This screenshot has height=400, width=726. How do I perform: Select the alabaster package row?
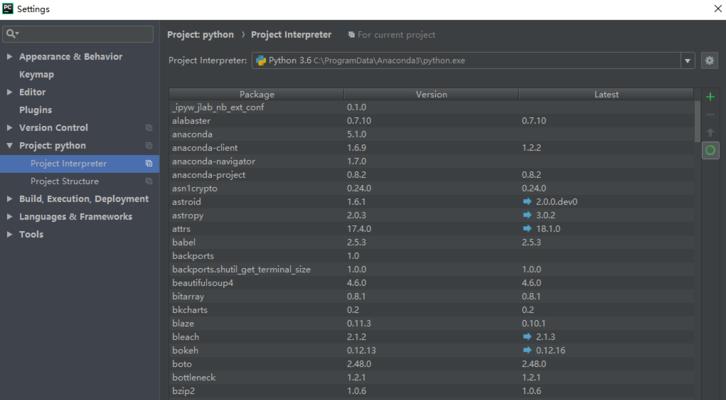(432, 121)
